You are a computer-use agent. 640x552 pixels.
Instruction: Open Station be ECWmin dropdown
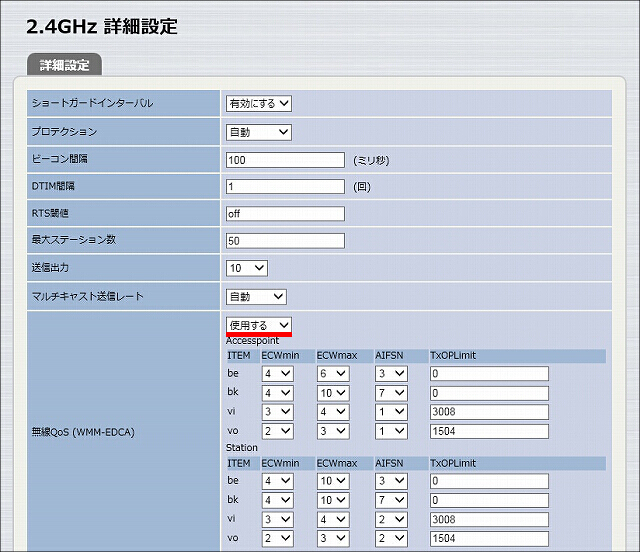[278, 481]
